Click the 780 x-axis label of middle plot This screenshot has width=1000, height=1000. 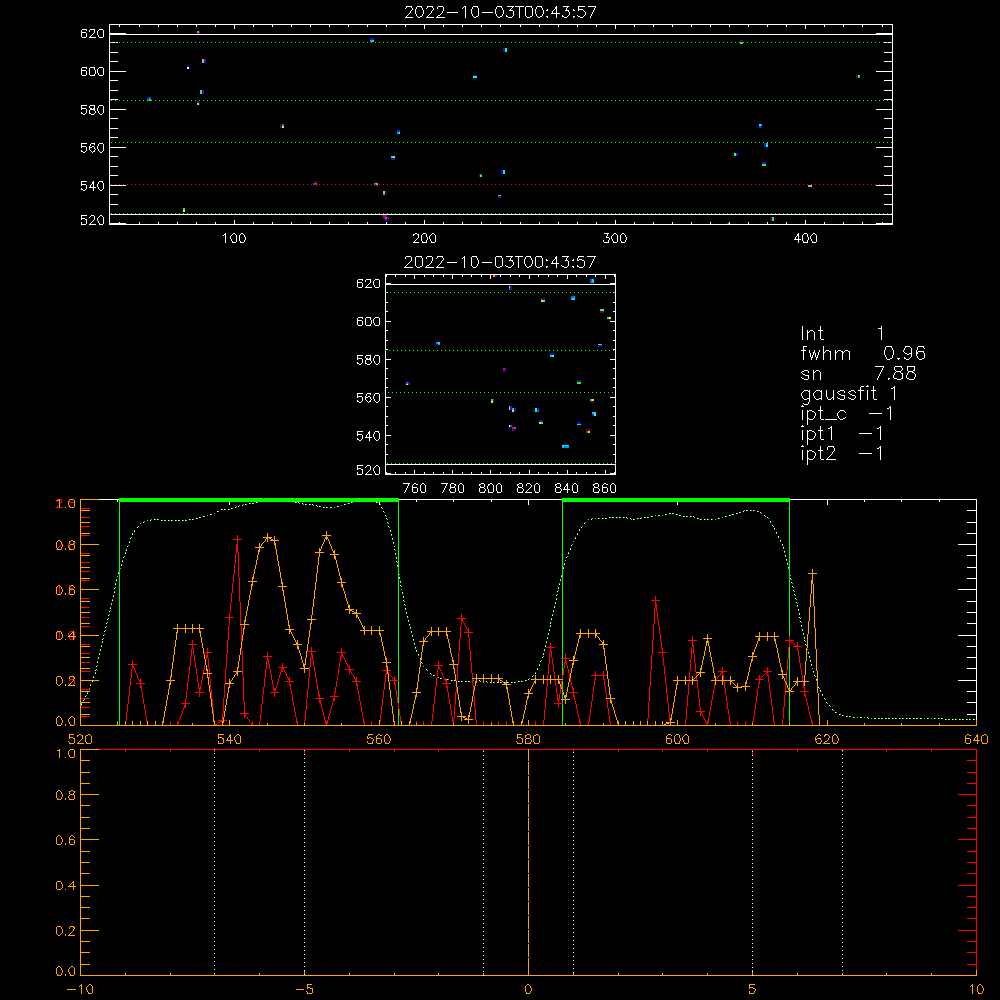pyautogui.click(x=453, y=489)
